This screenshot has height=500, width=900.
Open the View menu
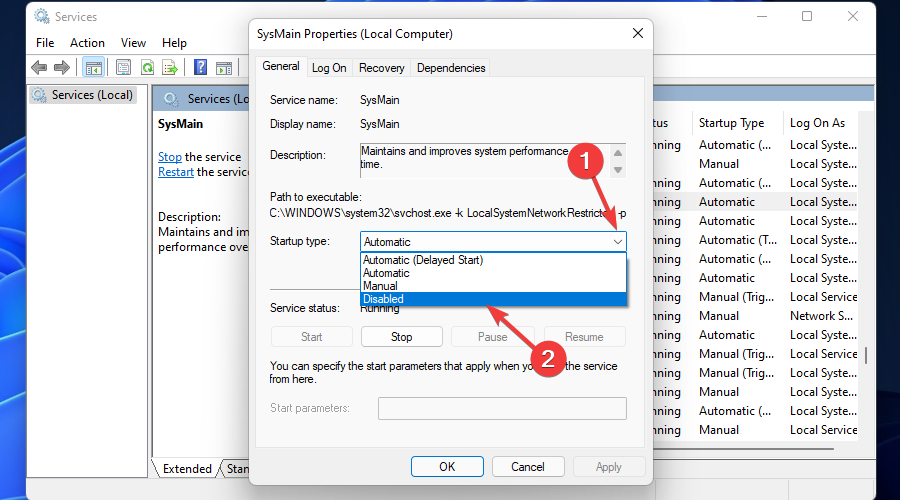[133, 42]
